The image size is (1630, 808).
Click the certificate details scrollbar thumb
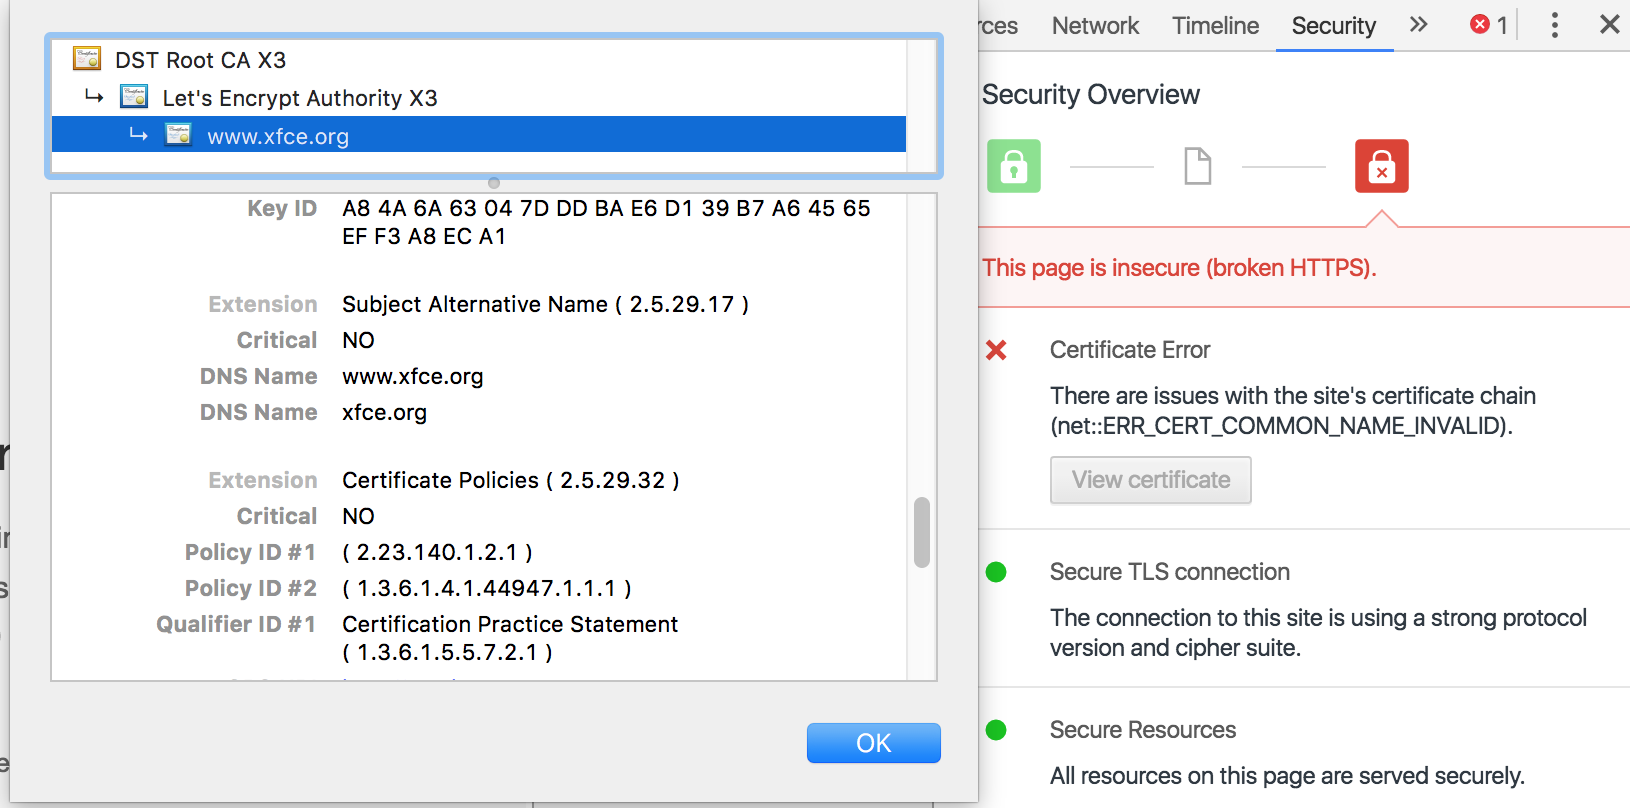pos(922,532)
